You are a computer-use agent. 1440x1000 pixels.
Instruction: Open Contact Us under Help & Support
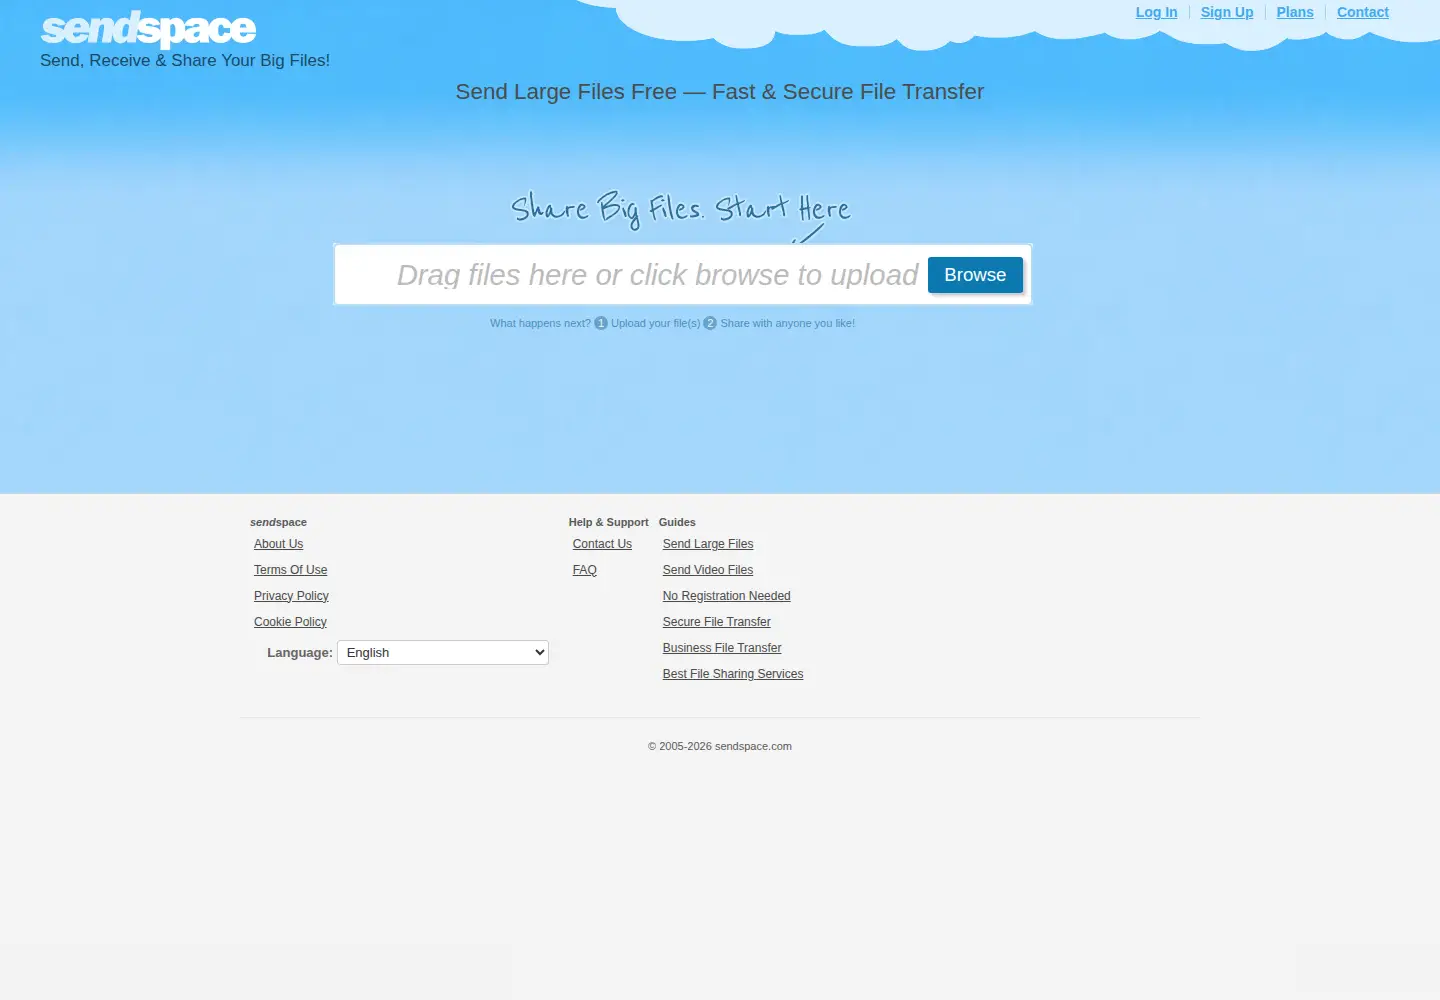(x=602, y=544)
